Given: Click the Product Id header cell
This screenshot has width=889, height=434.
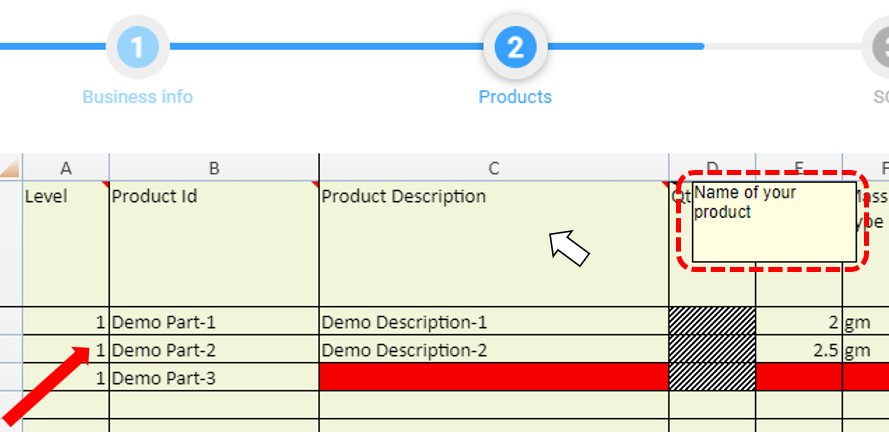Looking at the screenshot, I should pos(214,243).
